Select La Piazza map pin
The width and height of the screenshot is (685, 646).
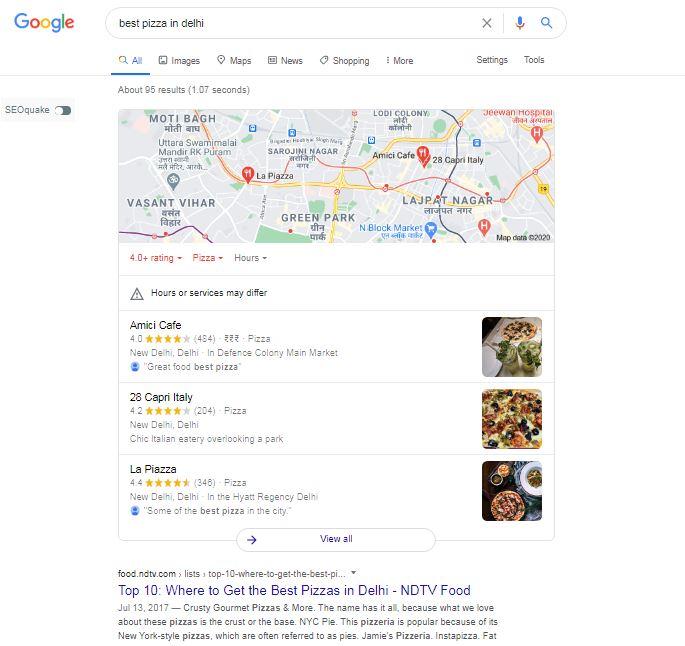tap(248, 174)
